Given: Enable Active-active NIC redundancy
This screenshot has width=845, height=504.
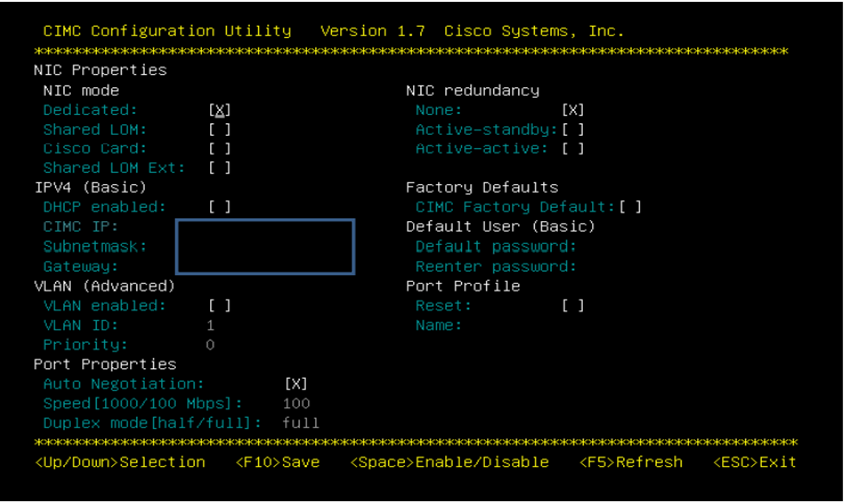Looking at the screenshot, I should point(573,149).
